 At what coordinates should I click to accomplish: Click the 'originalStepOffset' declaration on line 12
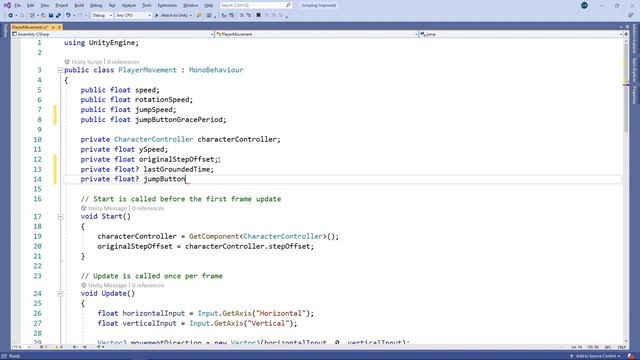tap(176, 160)
